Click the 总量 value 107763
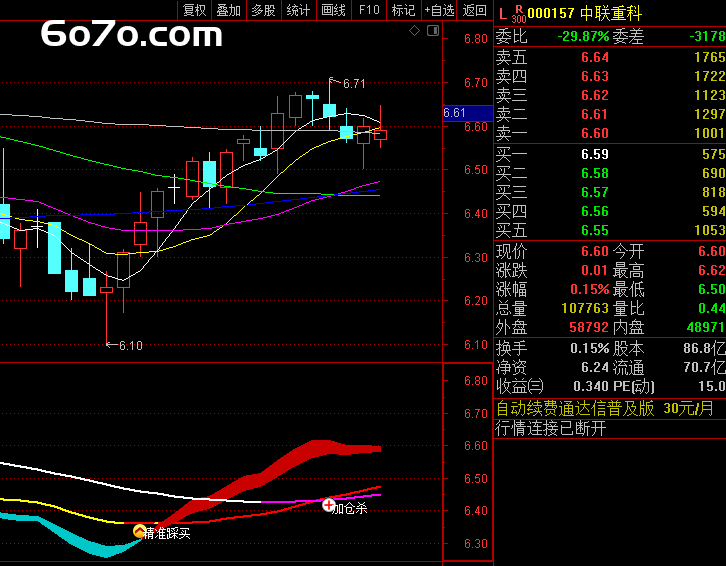This screenshot has width=726, height=566. (x=585, y=308)
